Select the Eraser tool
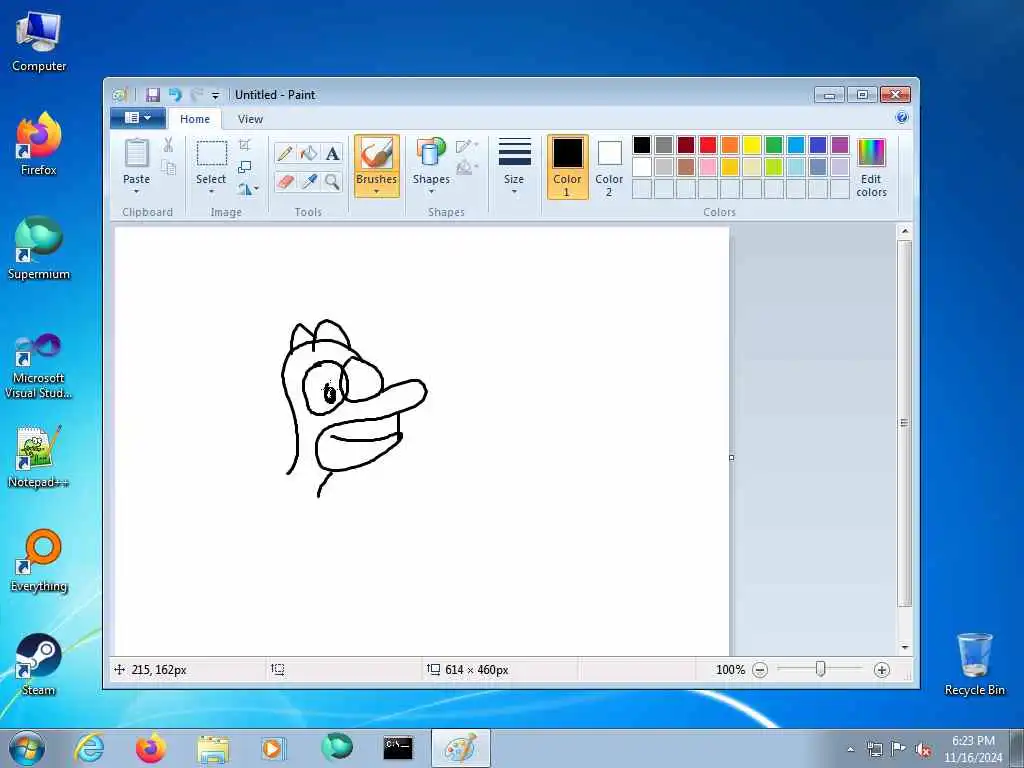Viewport: 1024px width, 768px height. [285, 182]
